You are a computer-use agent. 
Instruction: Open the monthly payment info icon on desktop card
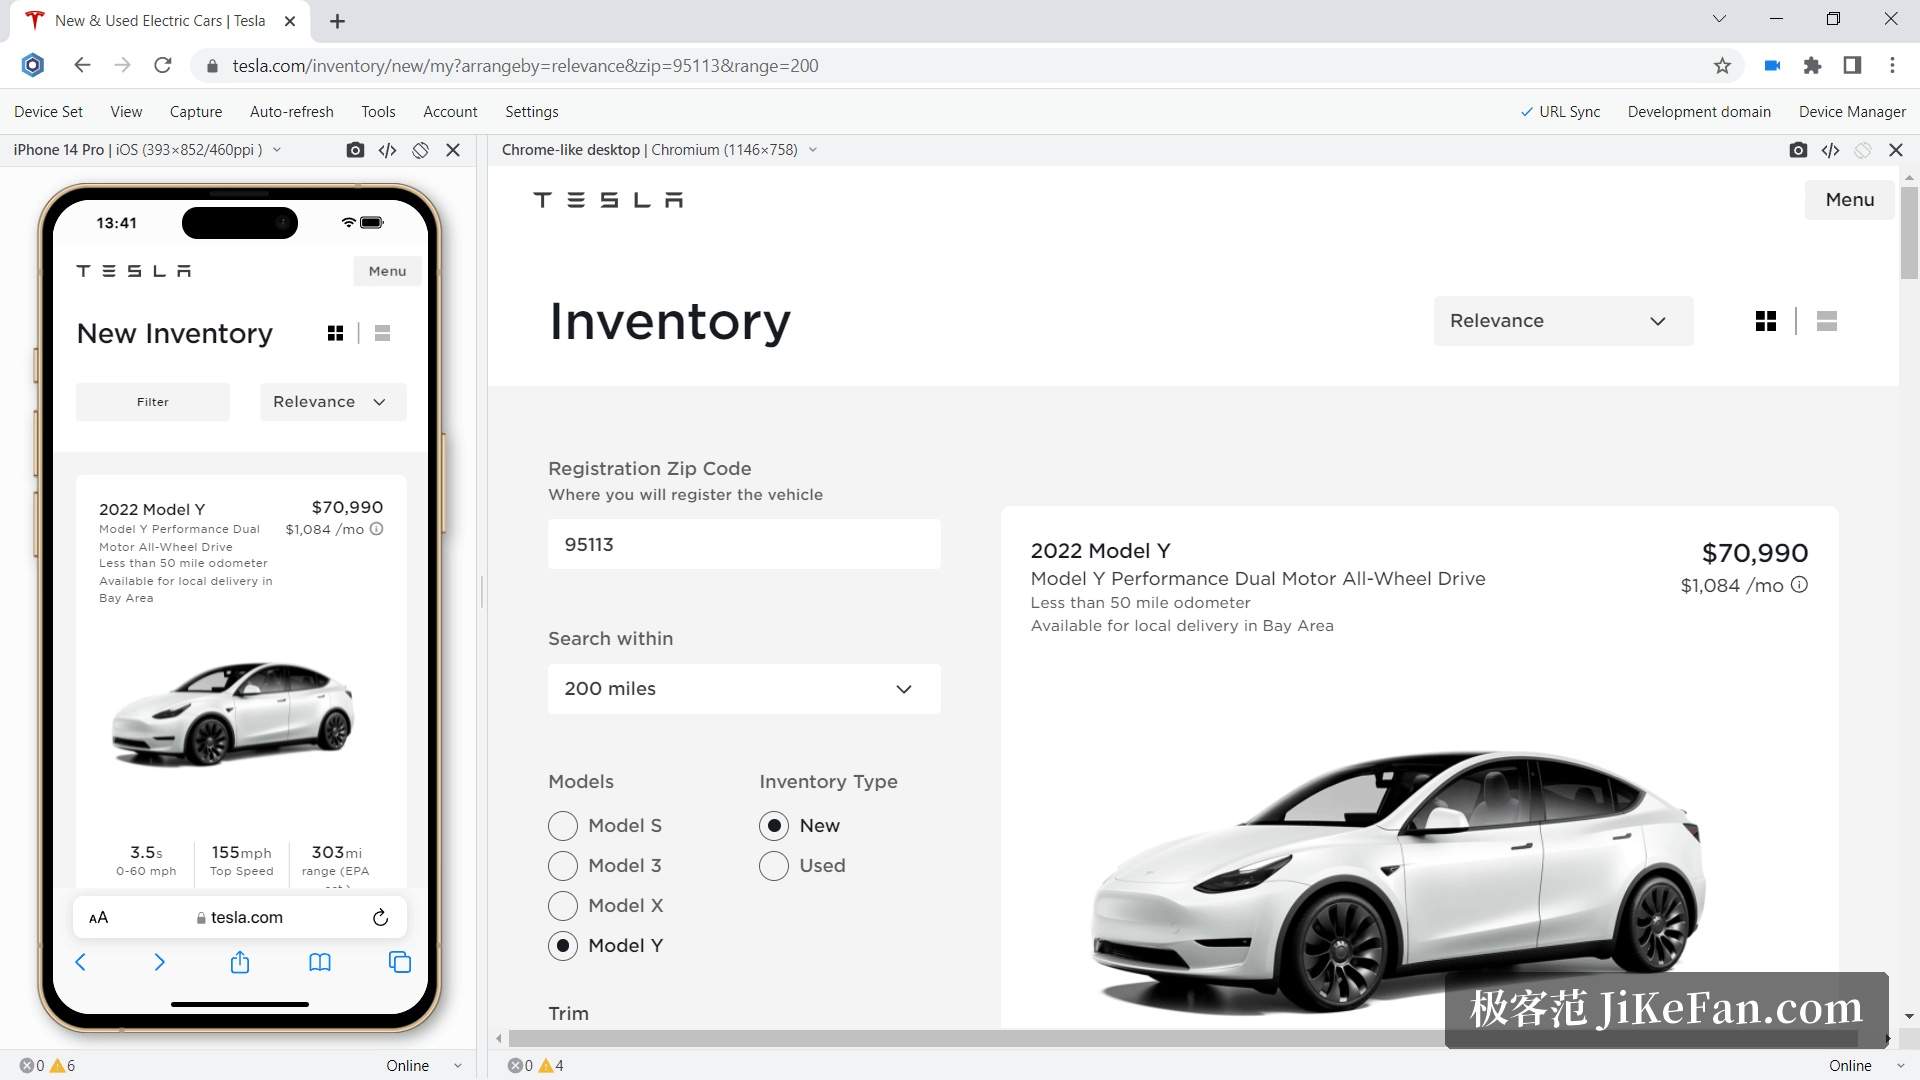(x=1799, y=585)
